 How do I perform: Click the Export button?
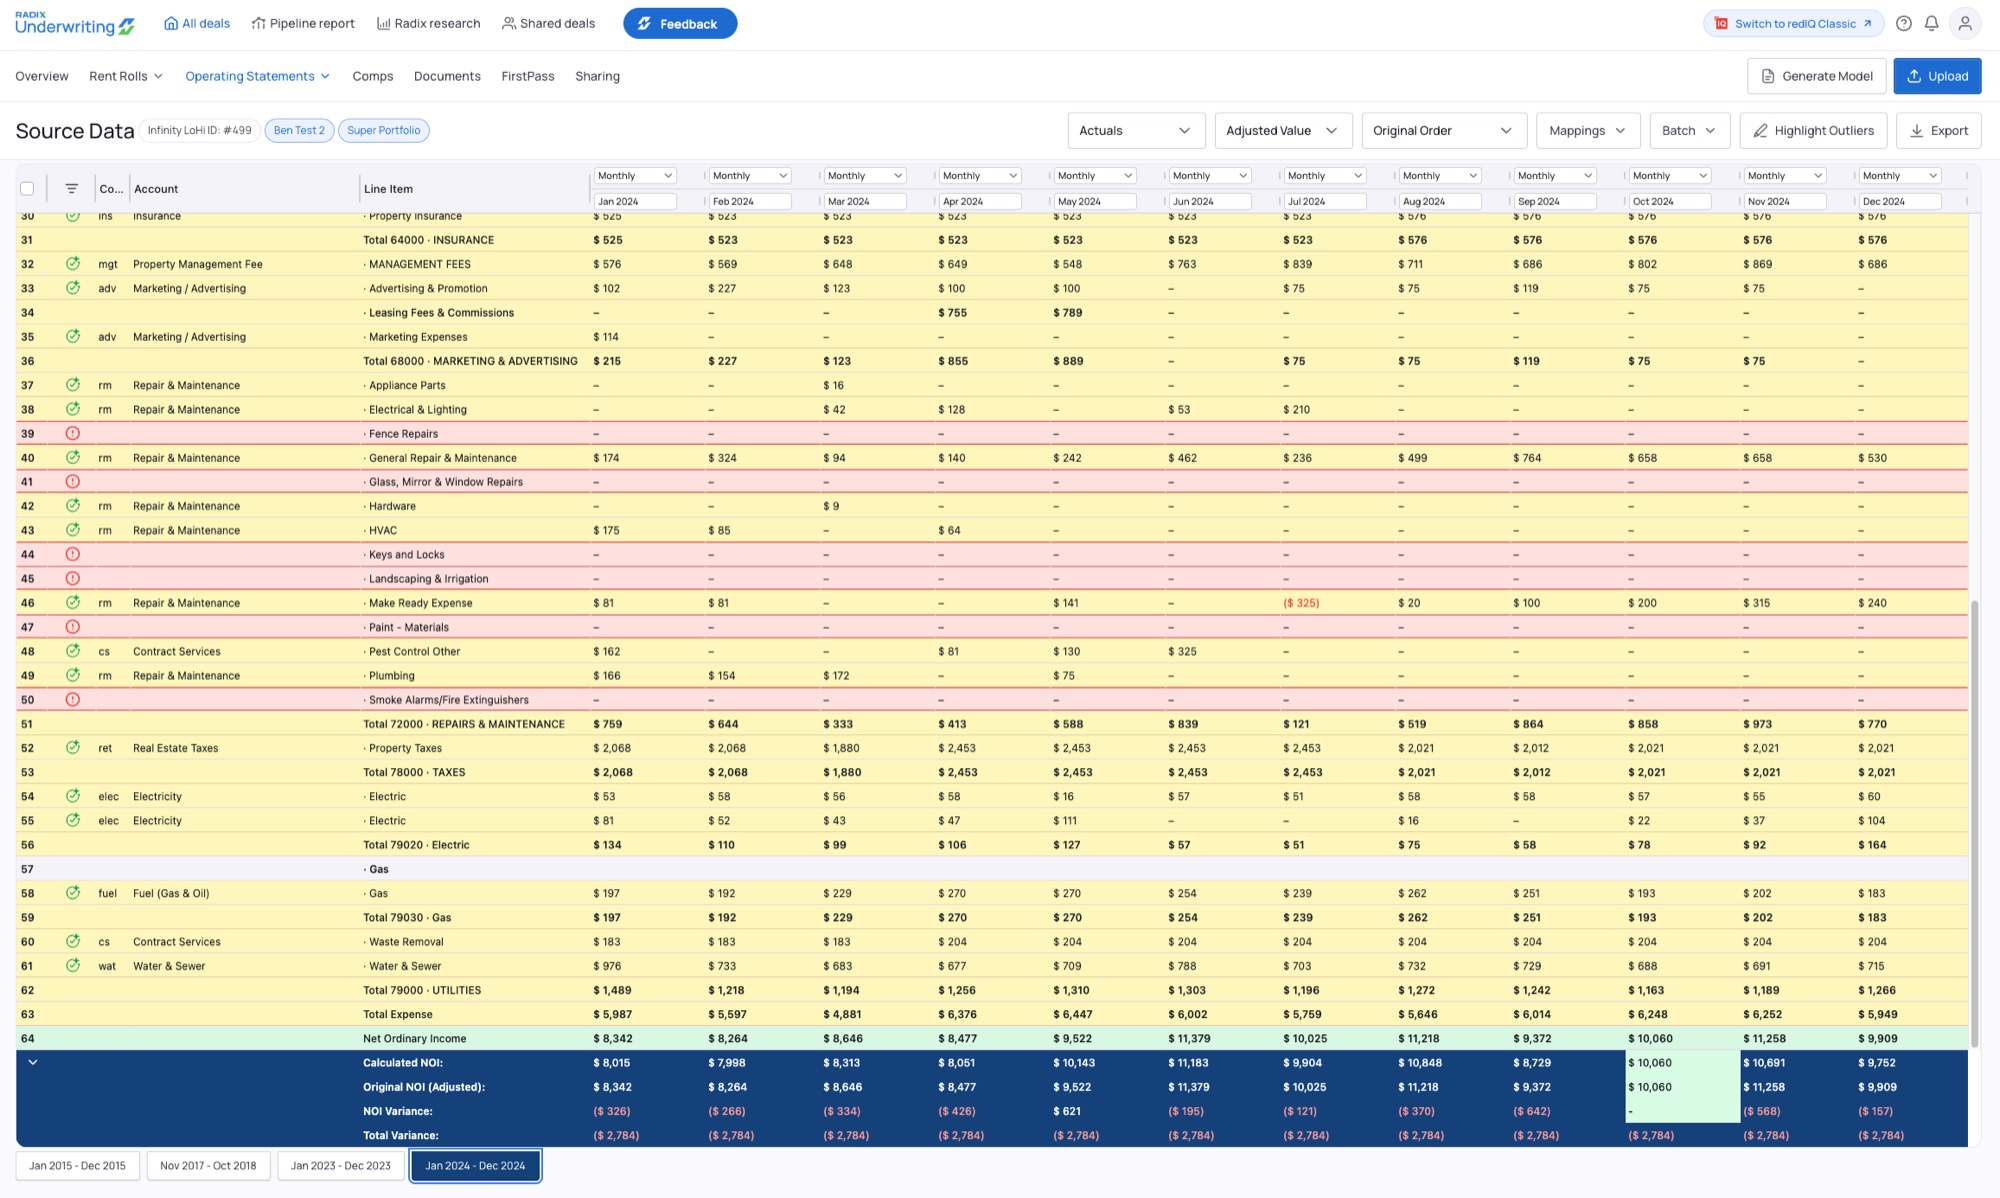tap(1938, 130)
